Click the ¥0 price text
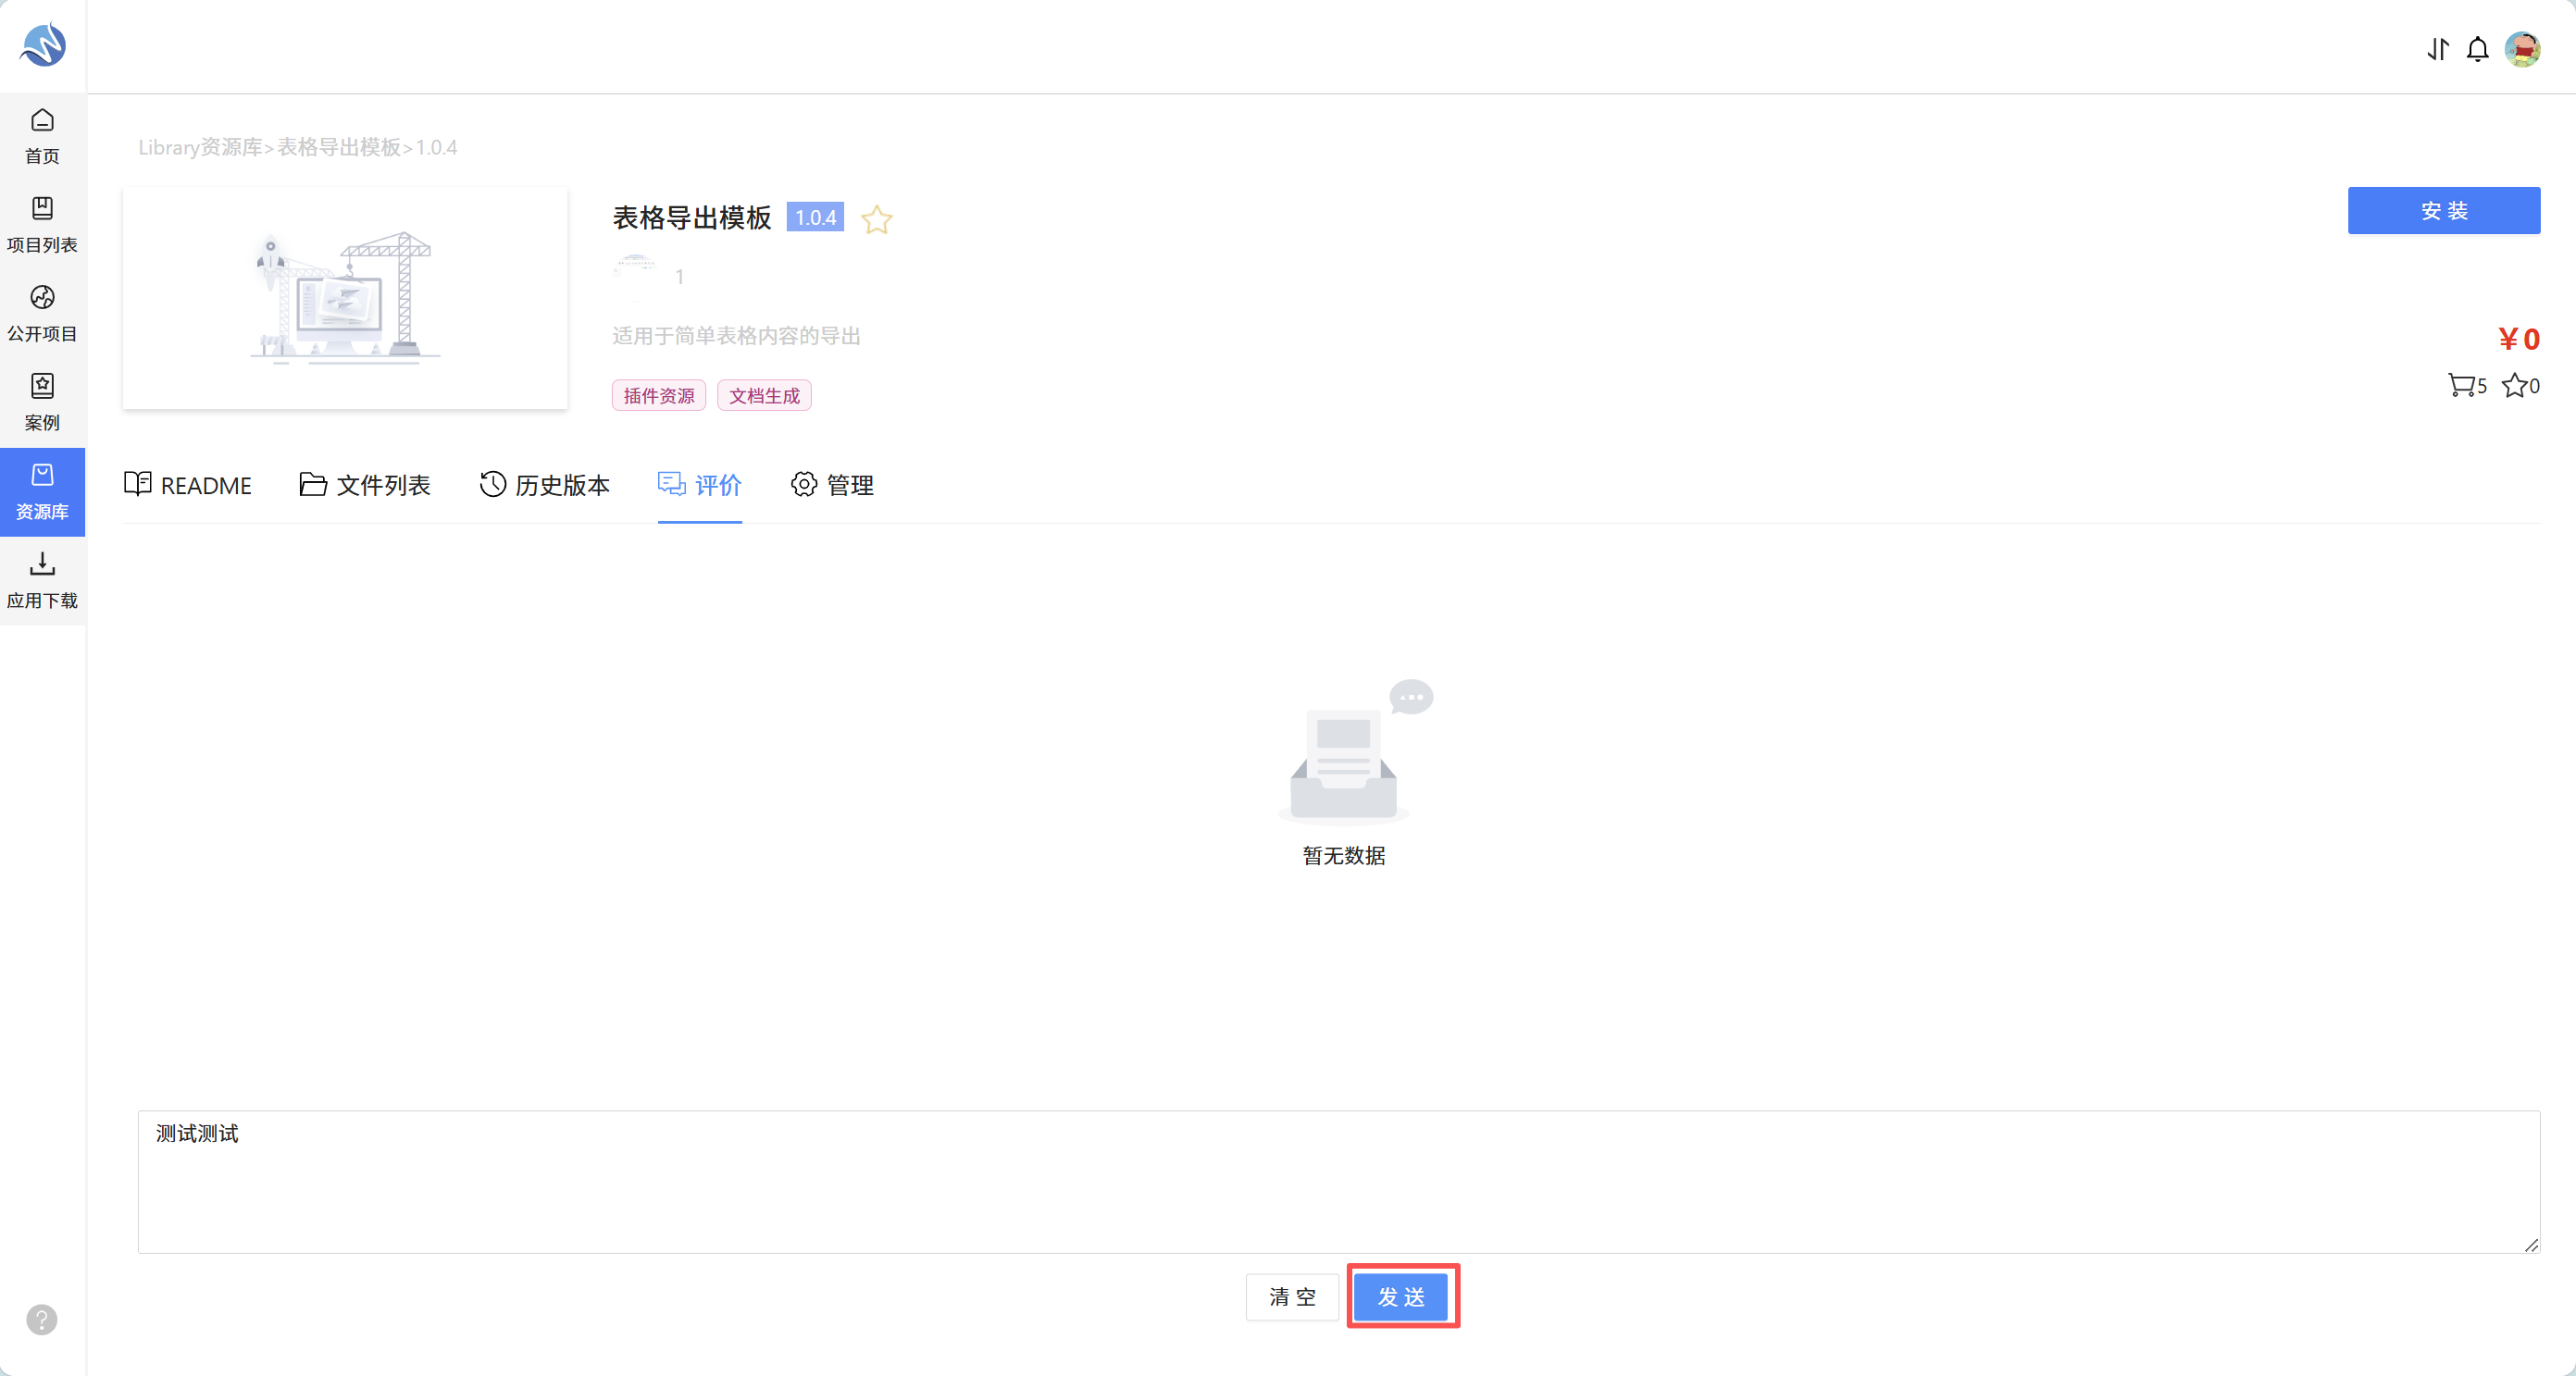Image resolution: width=2576 pixels, height=1376 pixels. click(2518, 339)
